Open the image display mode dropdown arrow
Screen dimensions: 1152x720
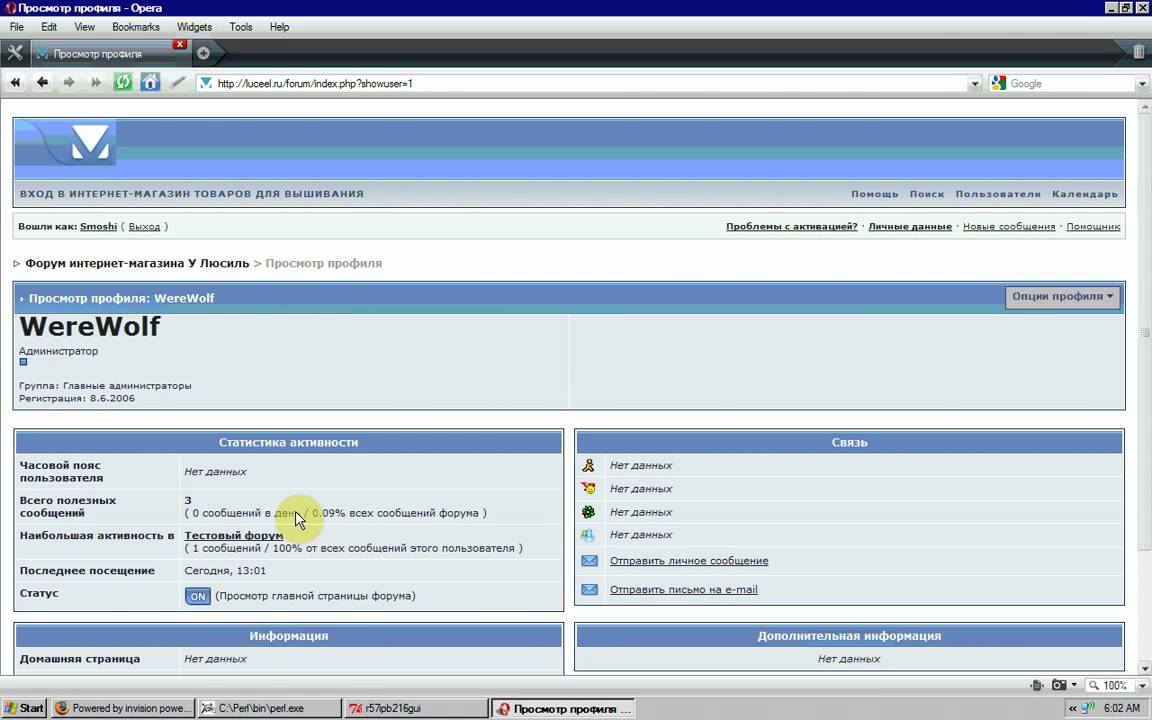(x=1074, y=685)
